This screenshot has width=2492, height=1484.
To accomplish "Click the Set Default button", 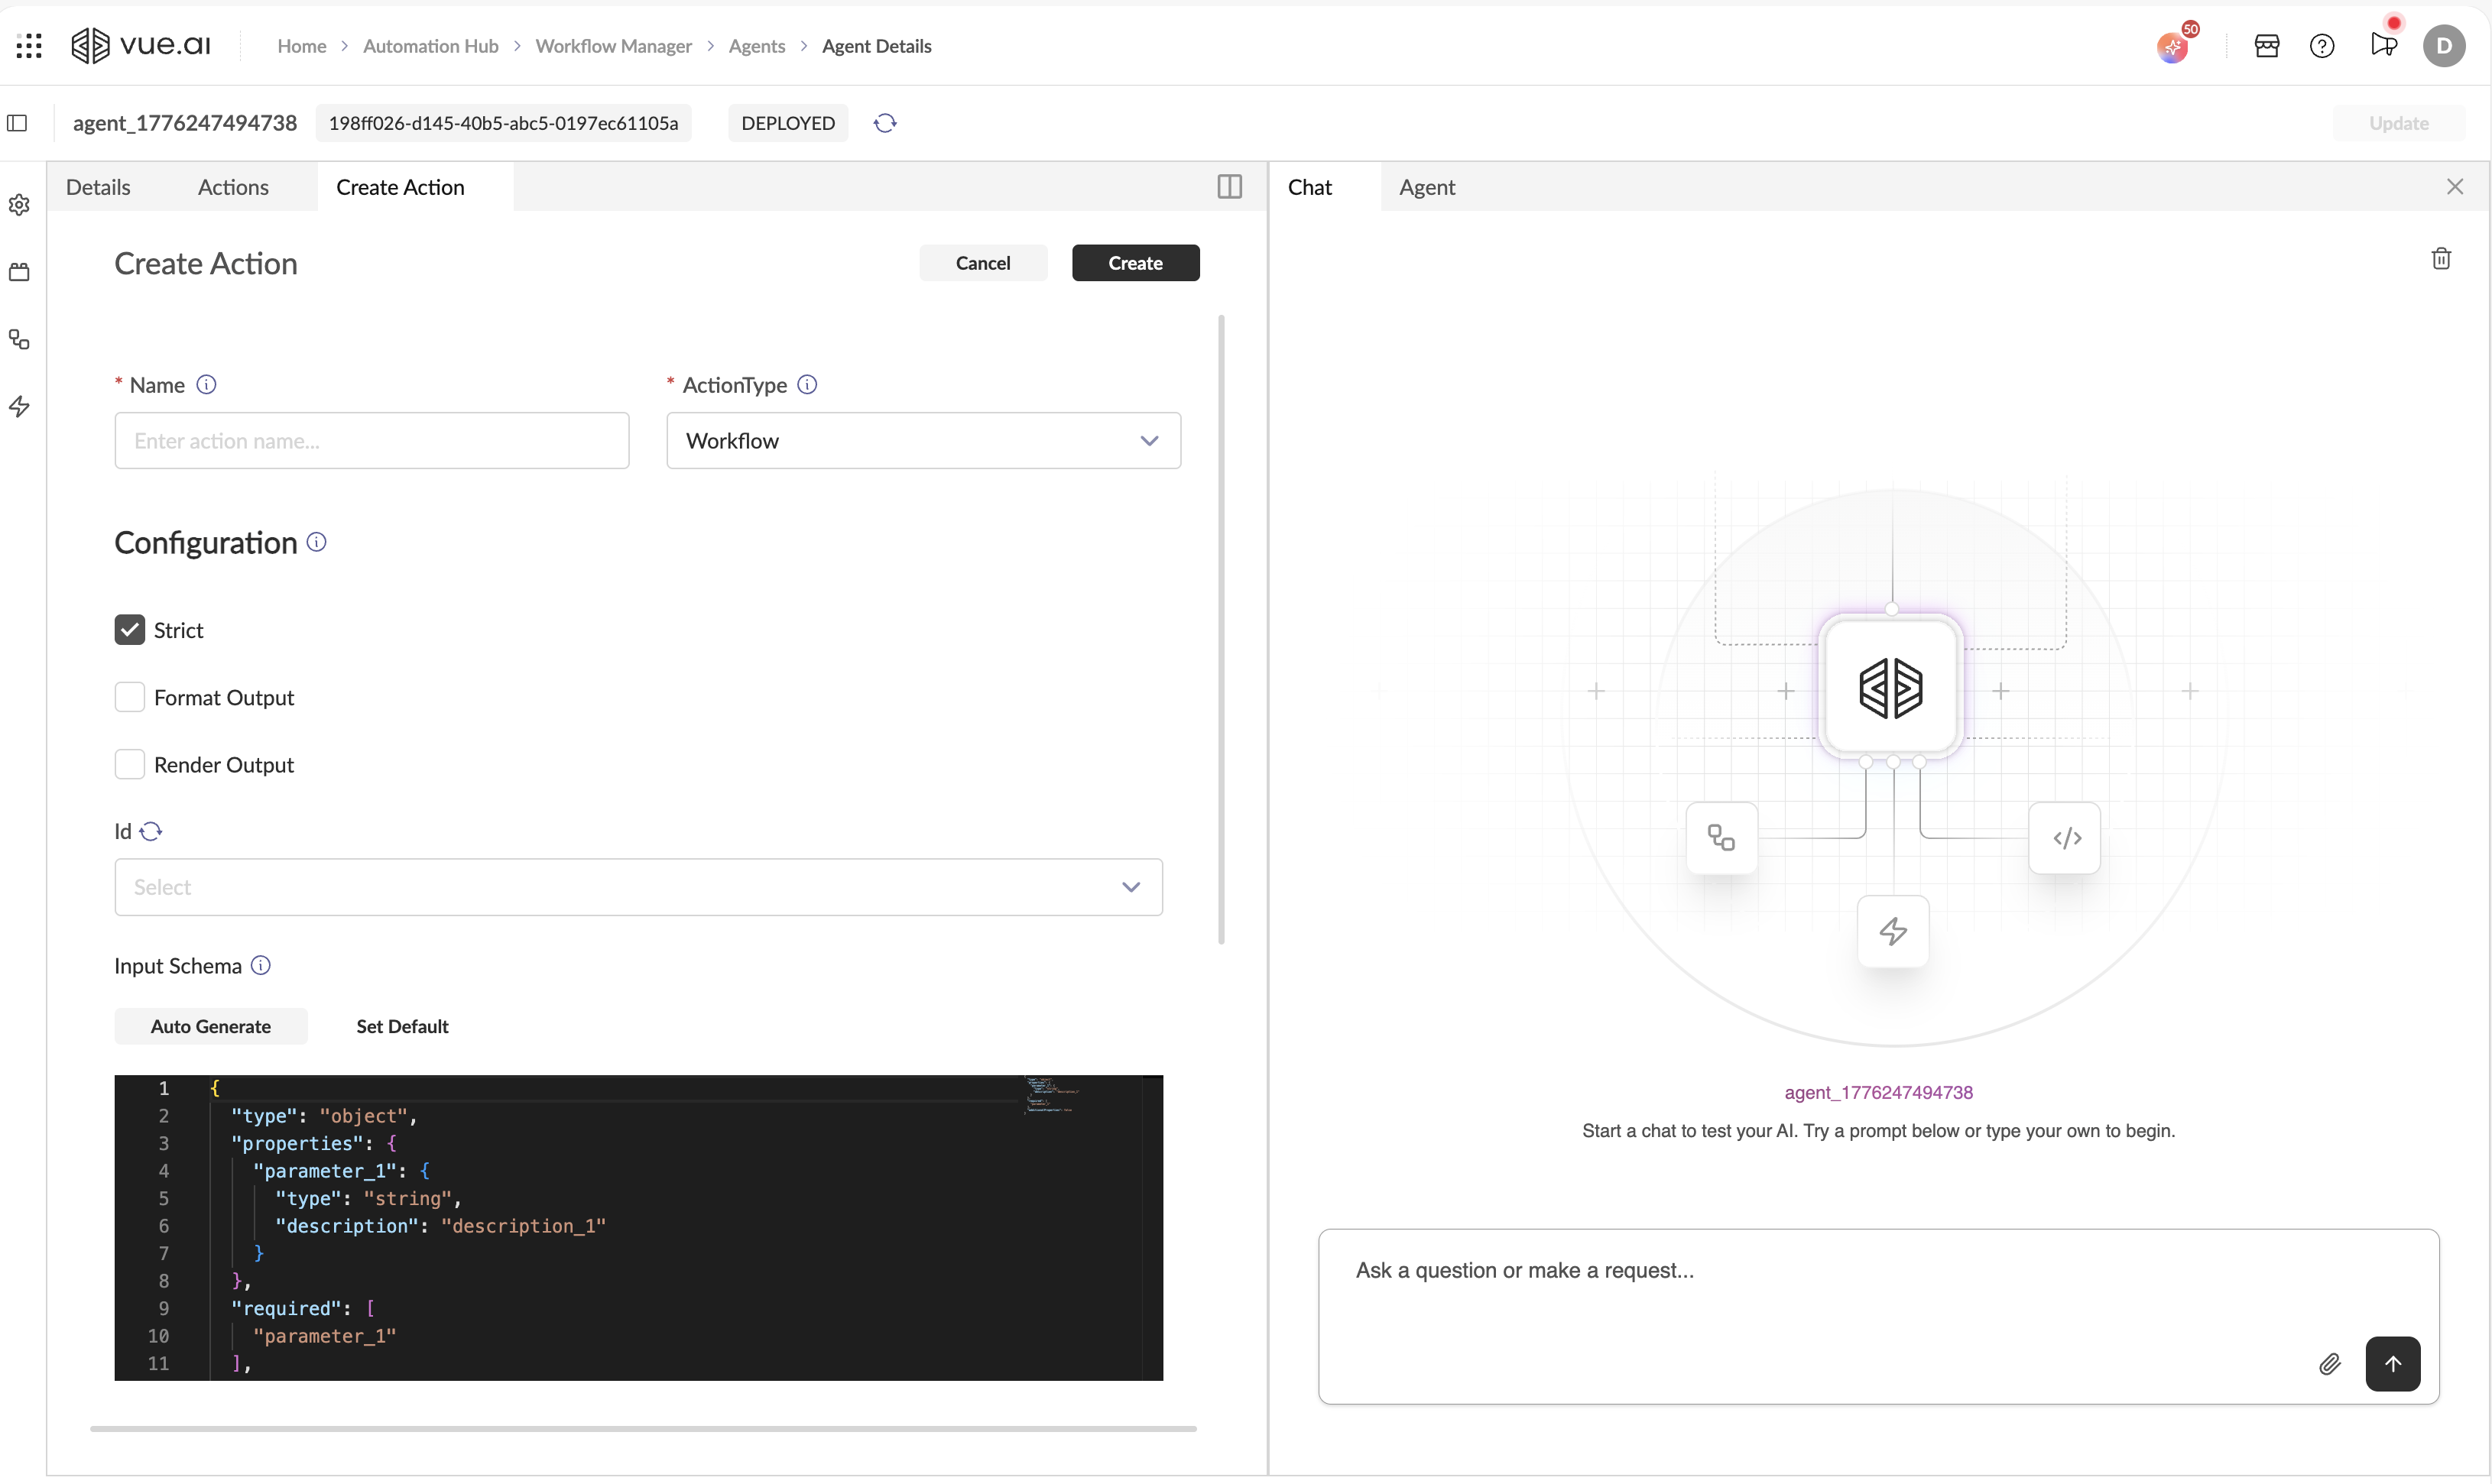I will click(402, 1025).
